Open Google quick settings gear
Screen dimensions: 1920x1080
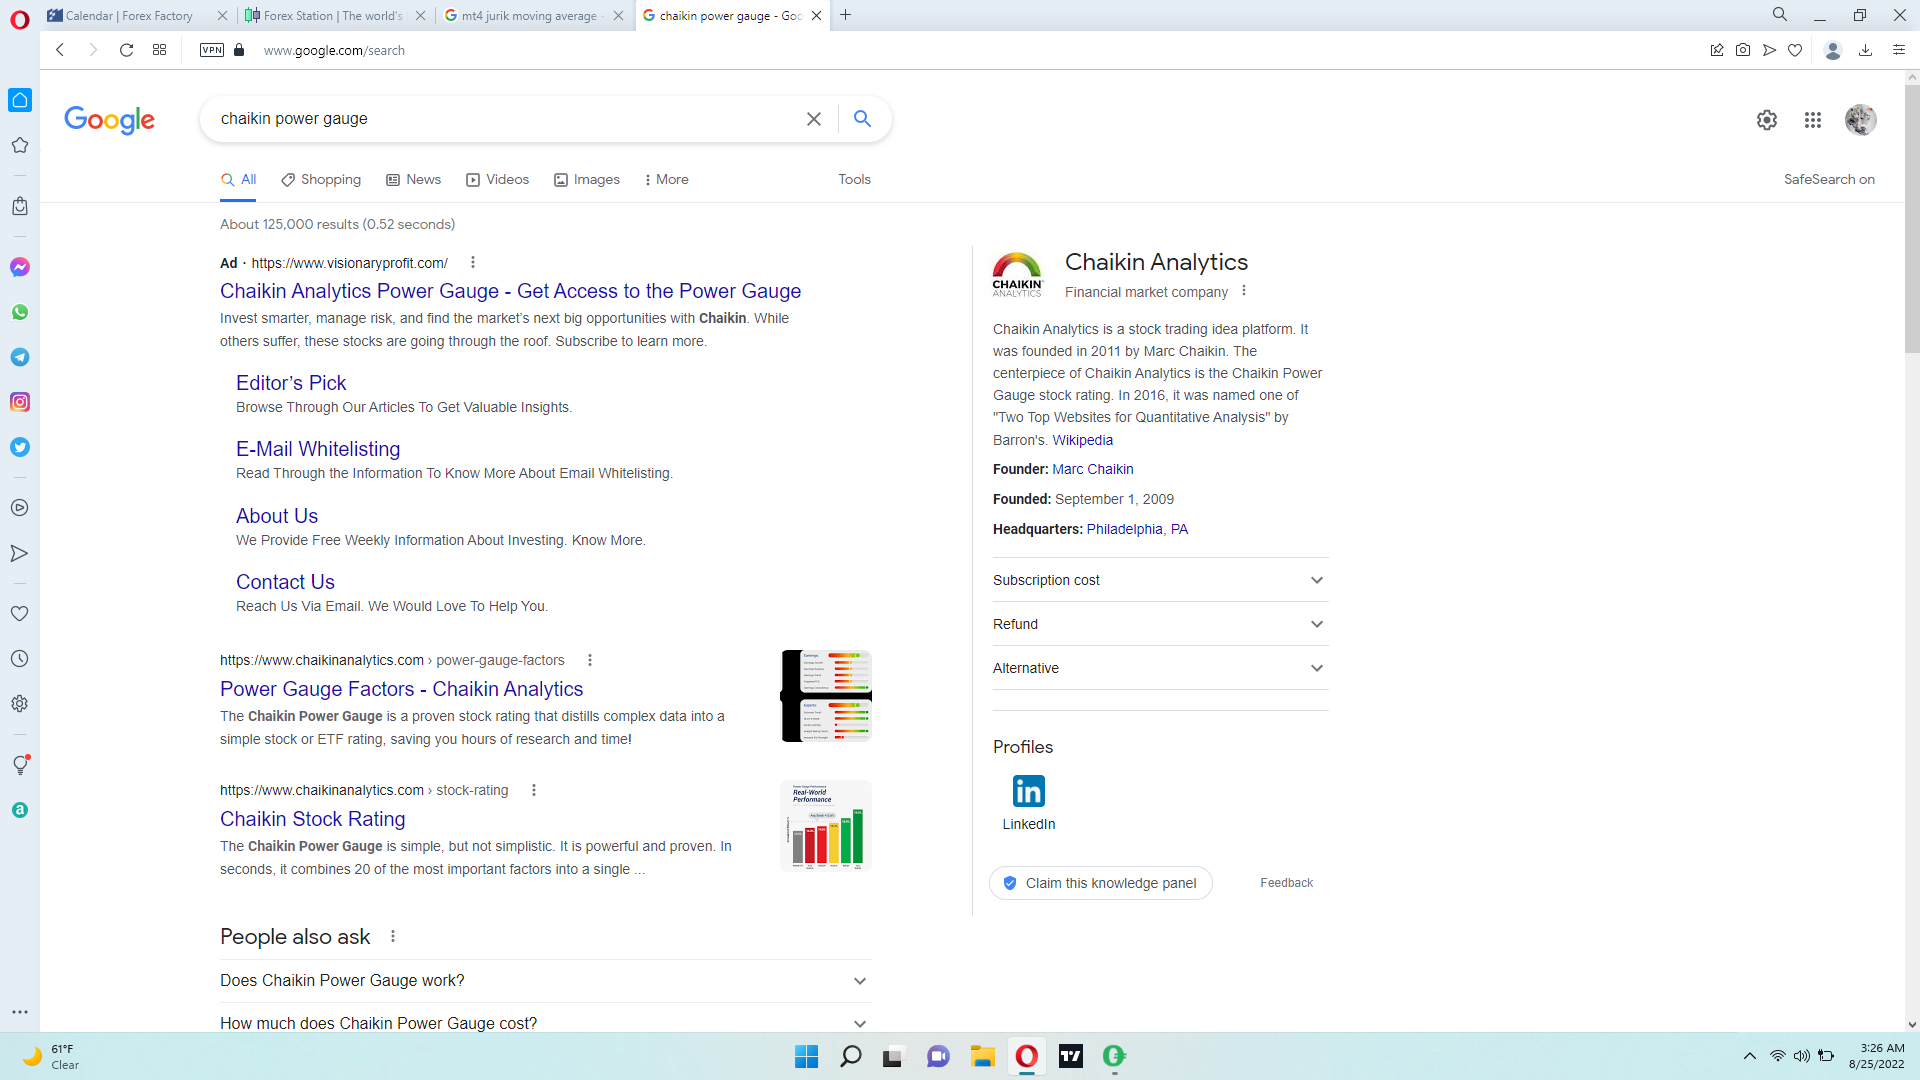click(1767, 120)
